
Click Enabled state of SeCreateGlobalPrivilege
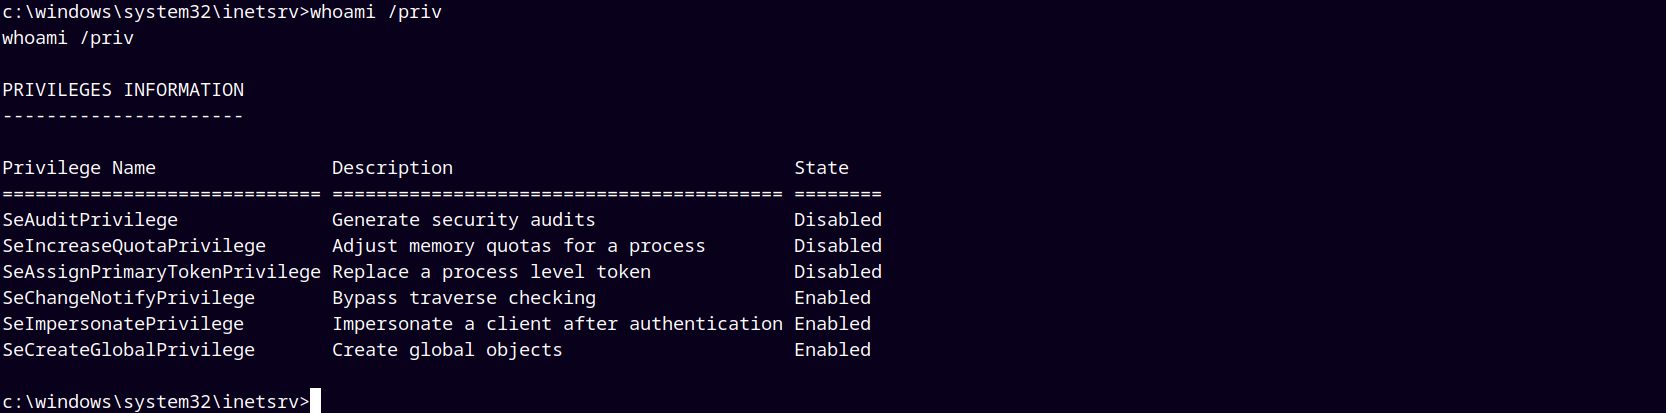click(832, 350)
